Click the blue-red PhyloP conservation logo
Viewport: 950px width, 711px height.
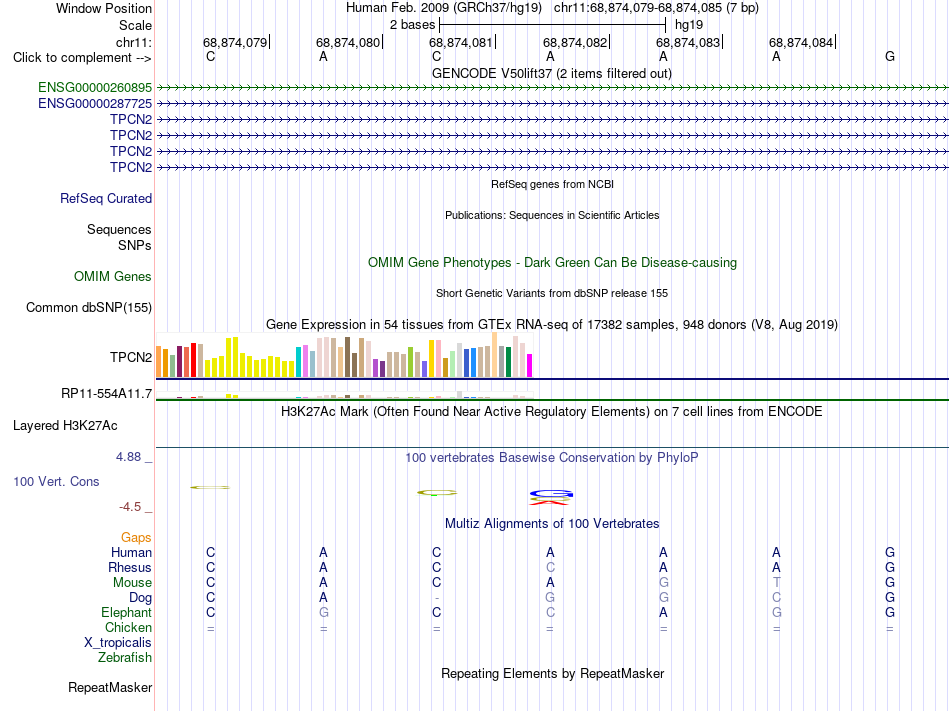tap(551, 497)
